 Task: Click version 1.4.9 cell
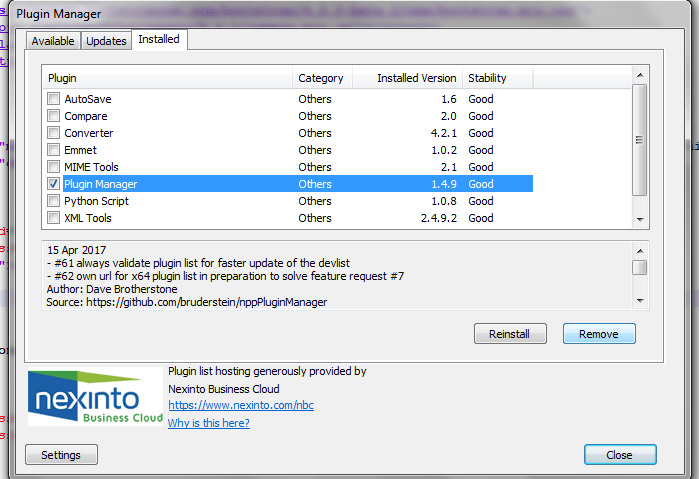click(x=444, y=184)
